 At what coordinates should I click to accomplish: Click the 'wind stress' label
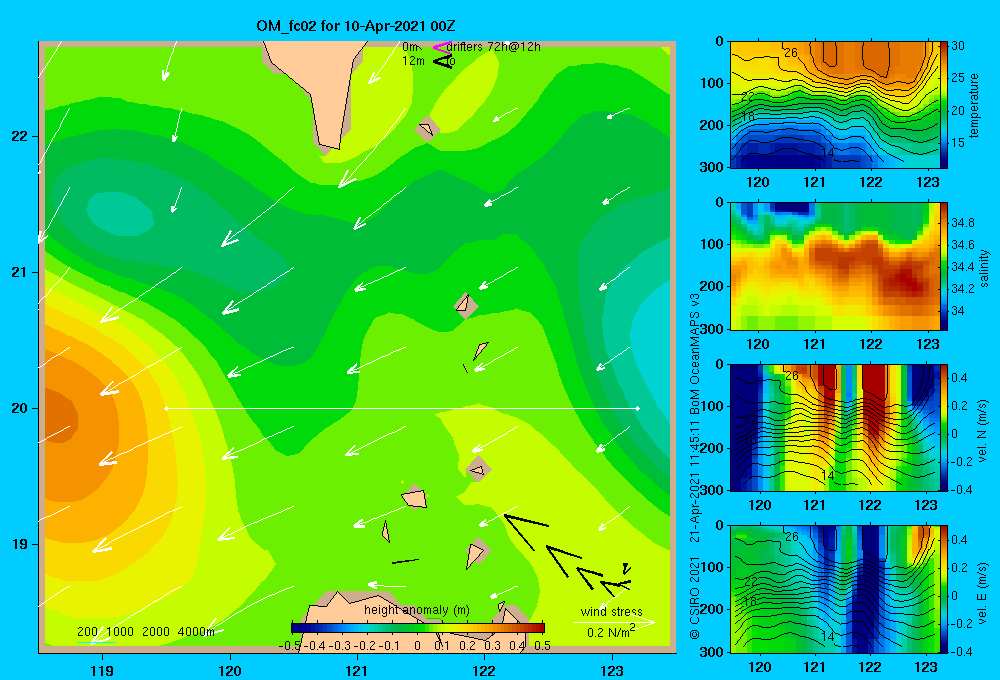[x=612, y=611]
